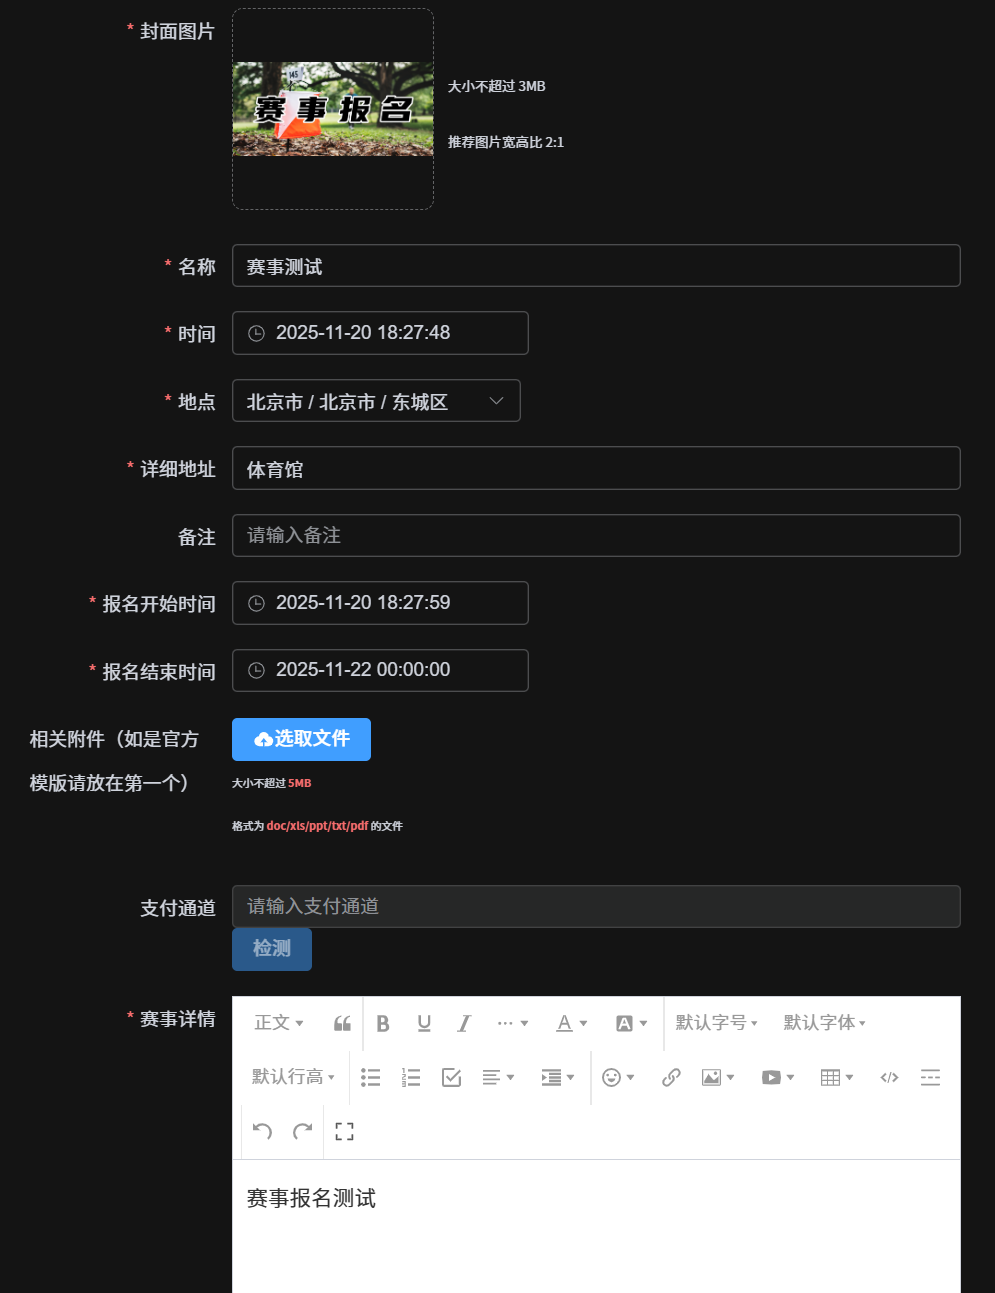Toggle underline formatting
The height and width of the screenshot is (1293, 995).
424,1023
